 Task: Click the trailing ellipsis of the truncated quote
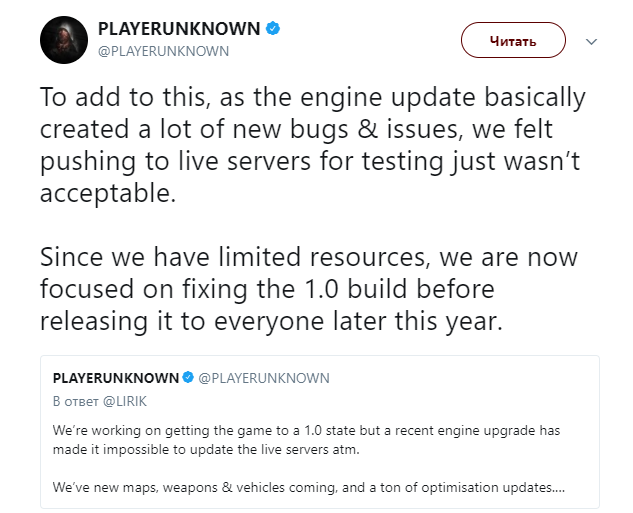(559, 488)
